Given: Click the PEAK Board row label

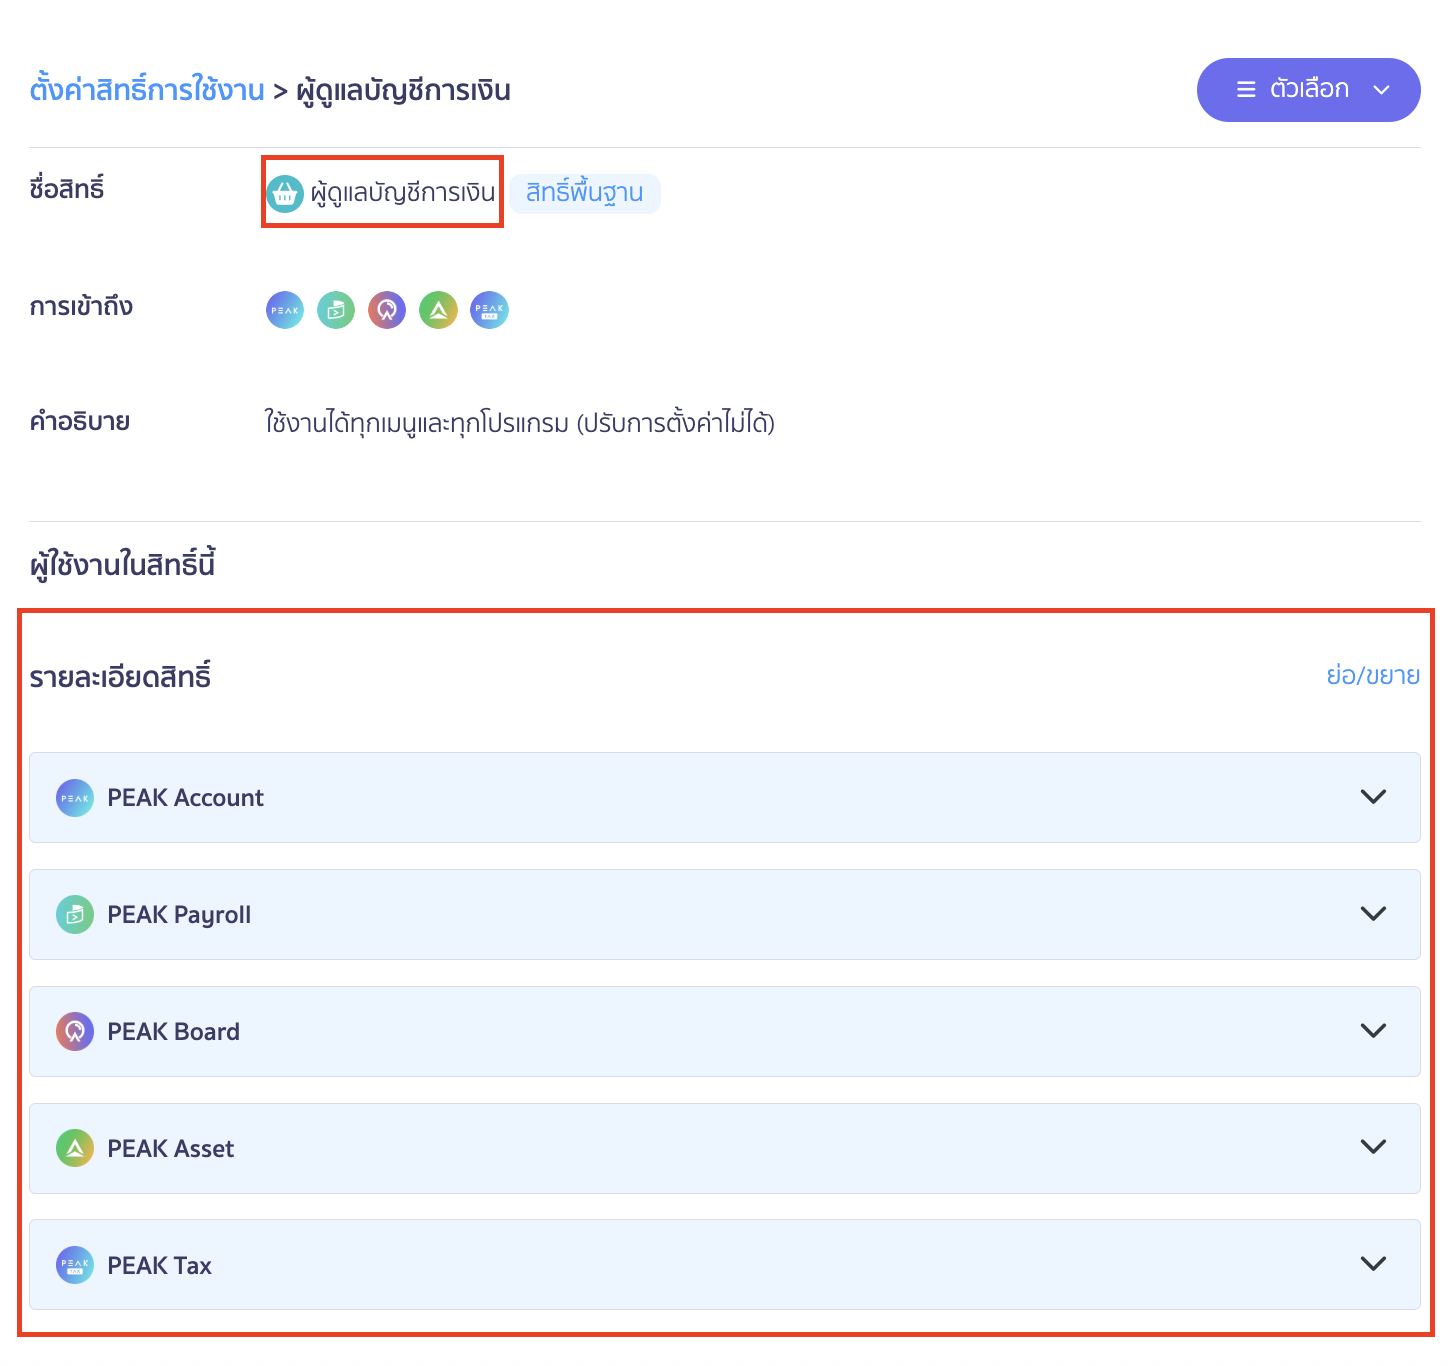Looking at the screenshot, I should (174, 1032).
